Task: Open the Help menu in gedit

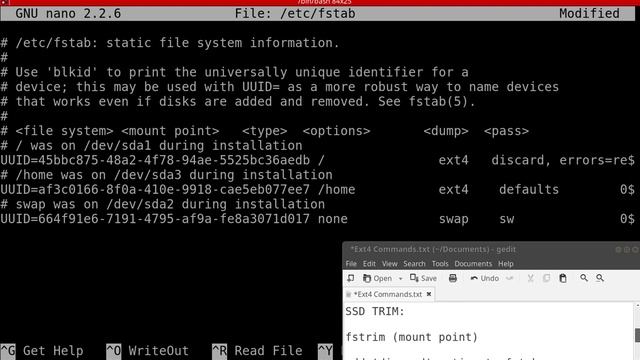Action: pyautogui.click(x=506, y=264)
